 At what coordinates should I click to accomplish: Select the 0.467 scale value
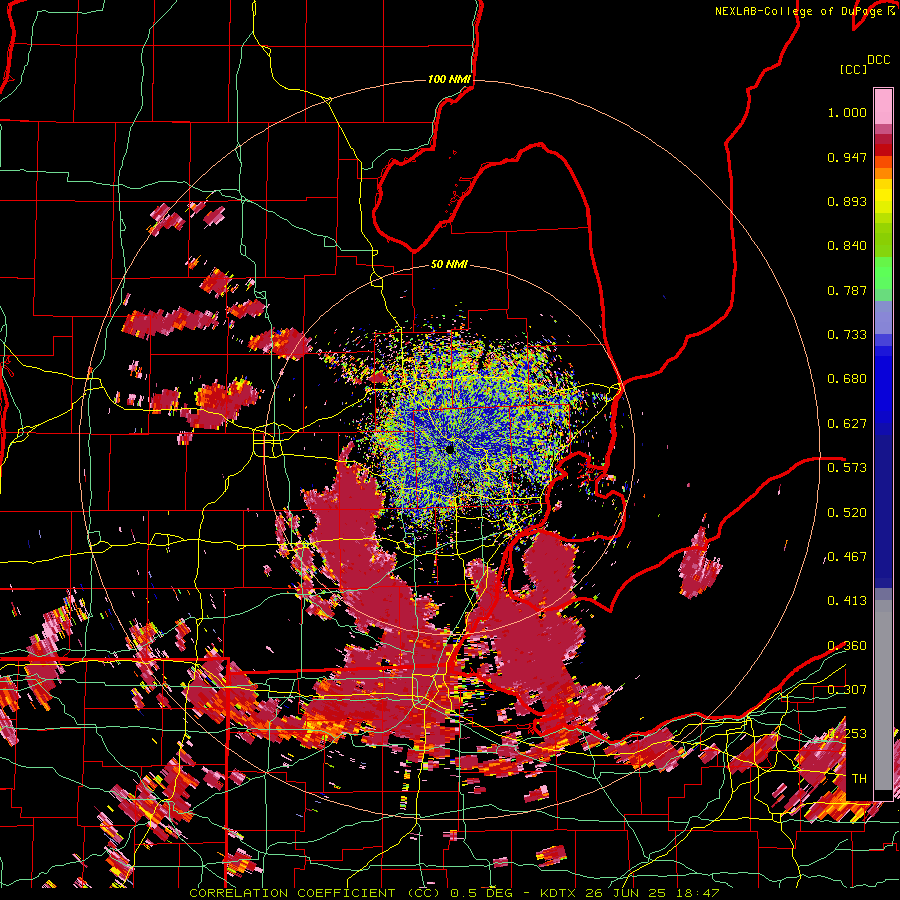(847, 557)
